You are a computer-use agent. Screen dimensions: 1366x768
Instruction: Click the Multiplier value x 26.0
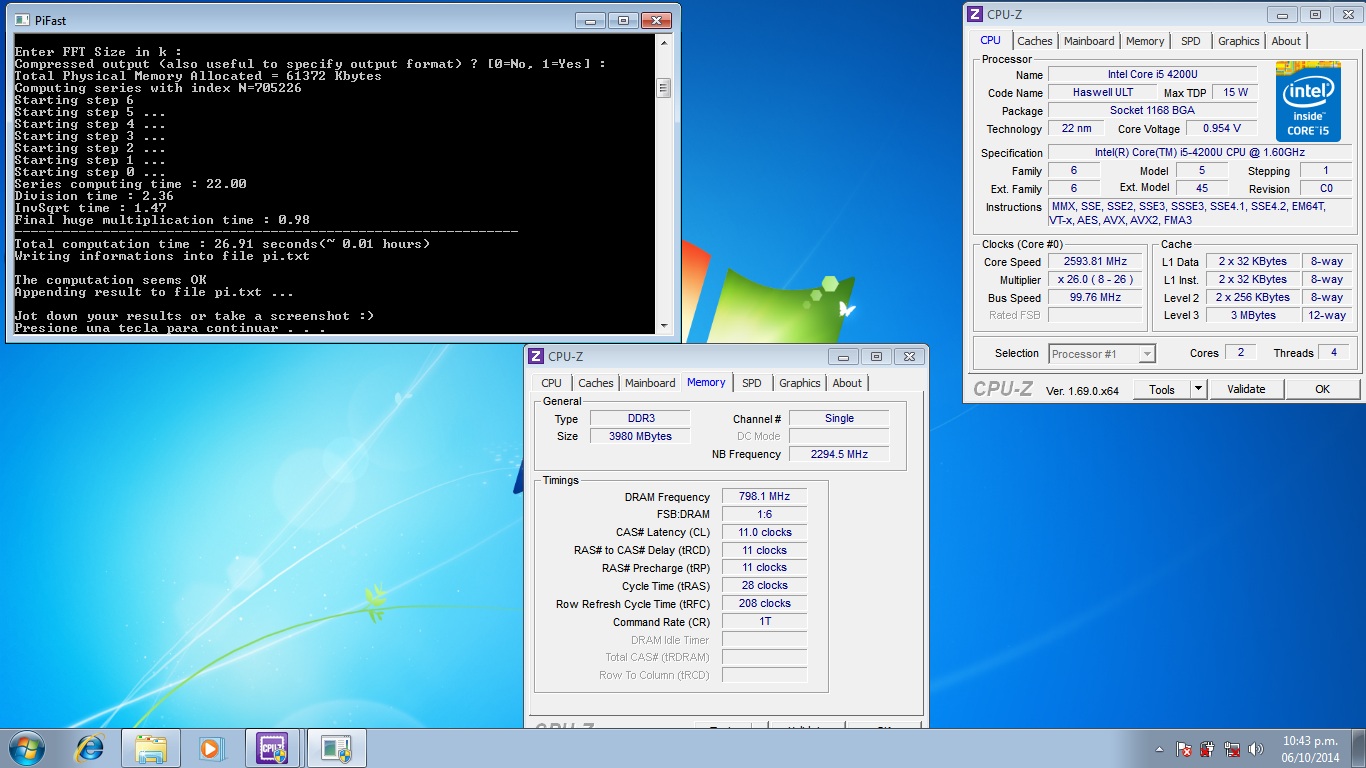[1095, 280]
